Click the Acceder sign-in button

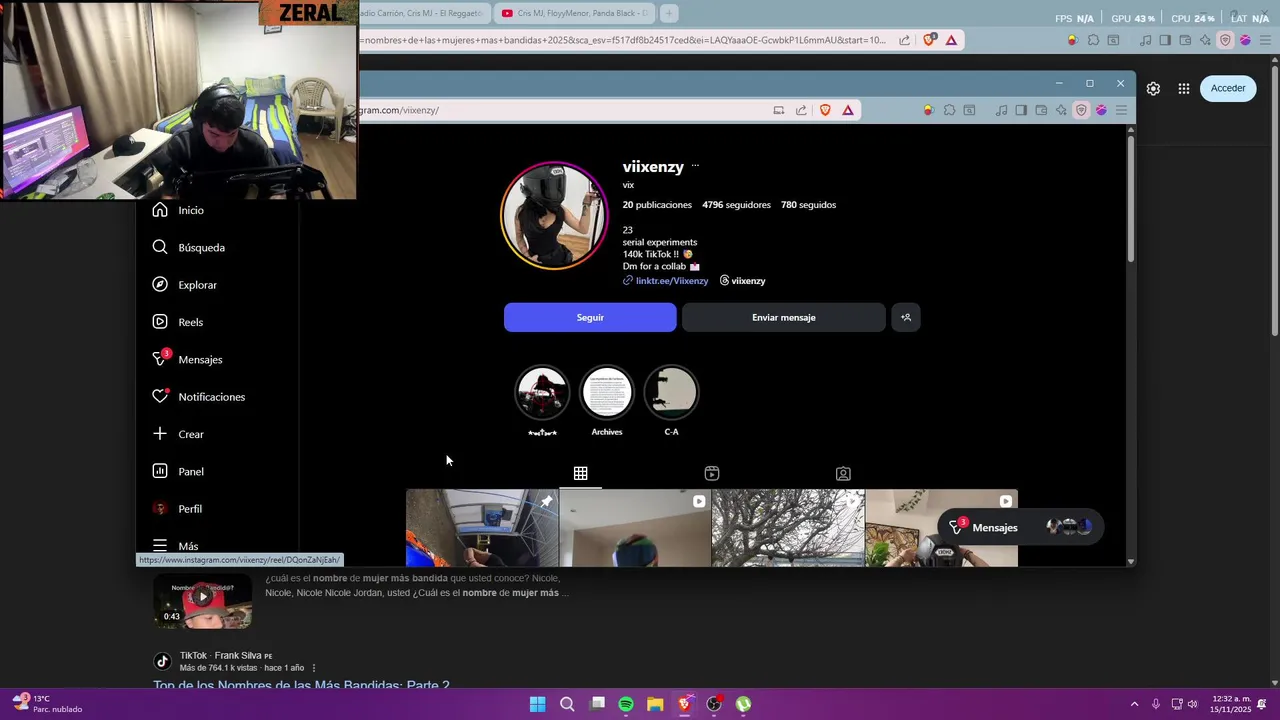(1228, 88)
